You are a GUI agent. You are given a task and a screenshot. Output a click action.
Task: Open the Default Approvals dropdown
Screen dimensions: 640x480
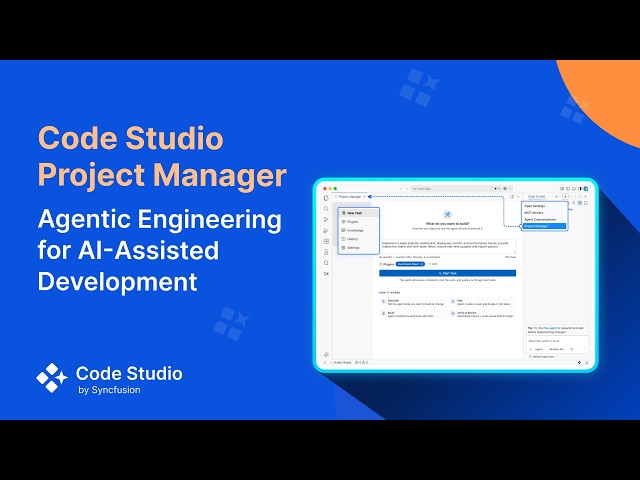(543, 357)
